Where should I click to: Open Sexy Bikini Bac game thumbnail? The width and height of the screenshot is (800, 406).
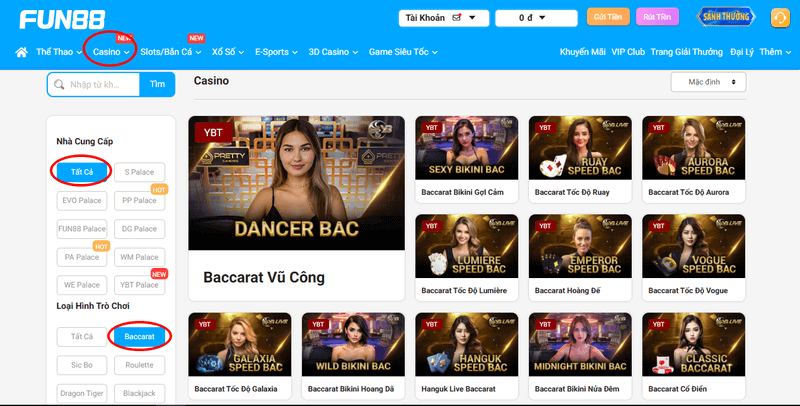click(467, 148)
